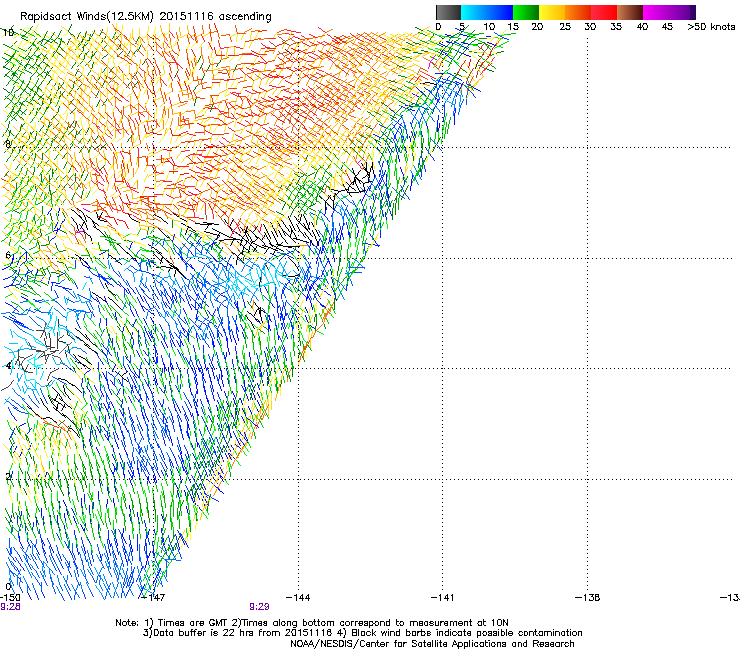Click the NOAA/NESDIS credit line
The width and height of the screenshot is (740, 650).
click(432, 644)
